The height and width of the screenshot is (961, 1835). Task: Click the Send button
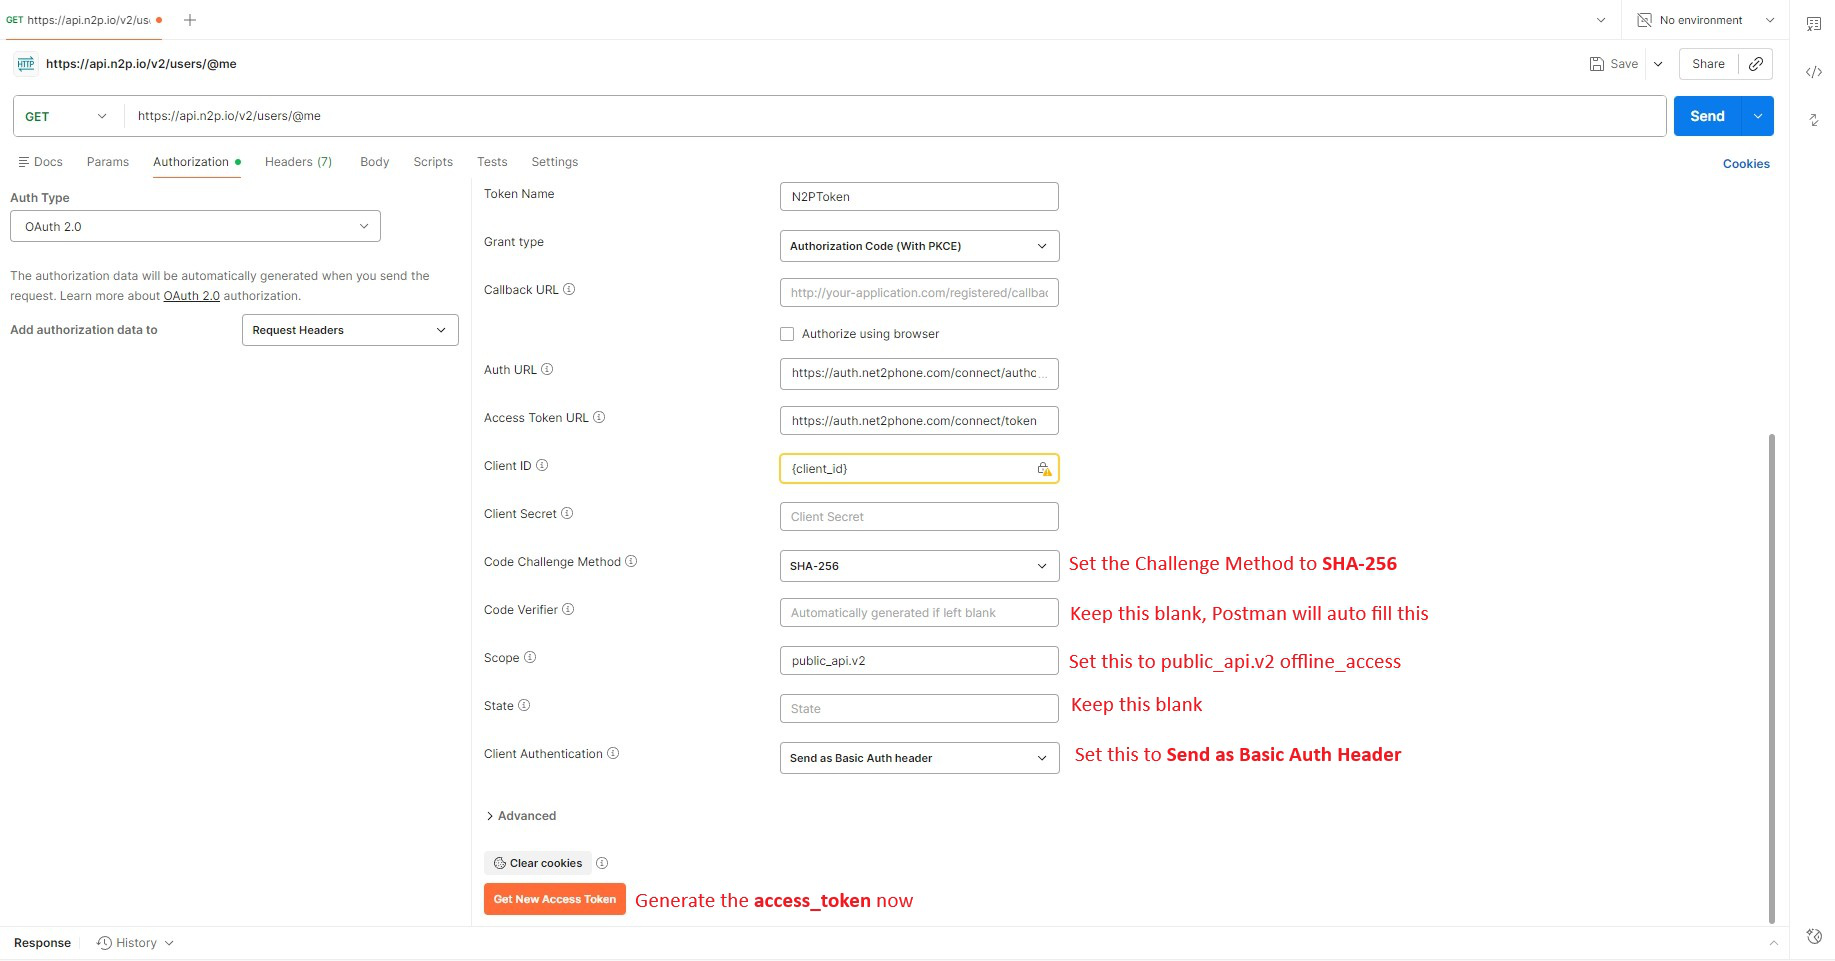[x=1708, y=117]
